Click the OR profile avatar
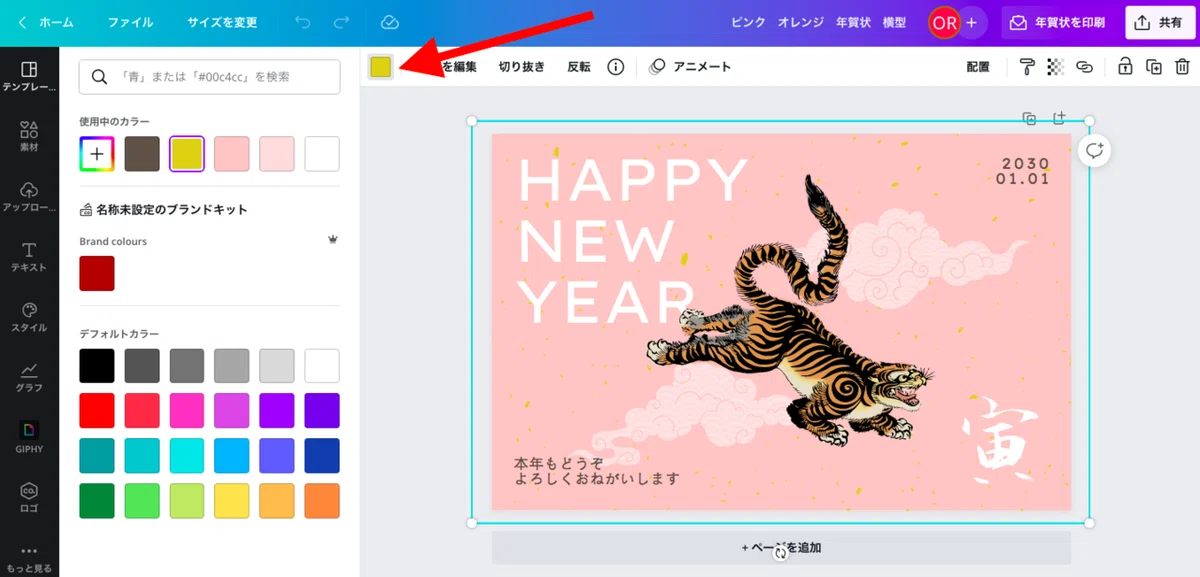The width and height of the screenshot is (1200, 577). pyautogui.click(x=944, y=22)
